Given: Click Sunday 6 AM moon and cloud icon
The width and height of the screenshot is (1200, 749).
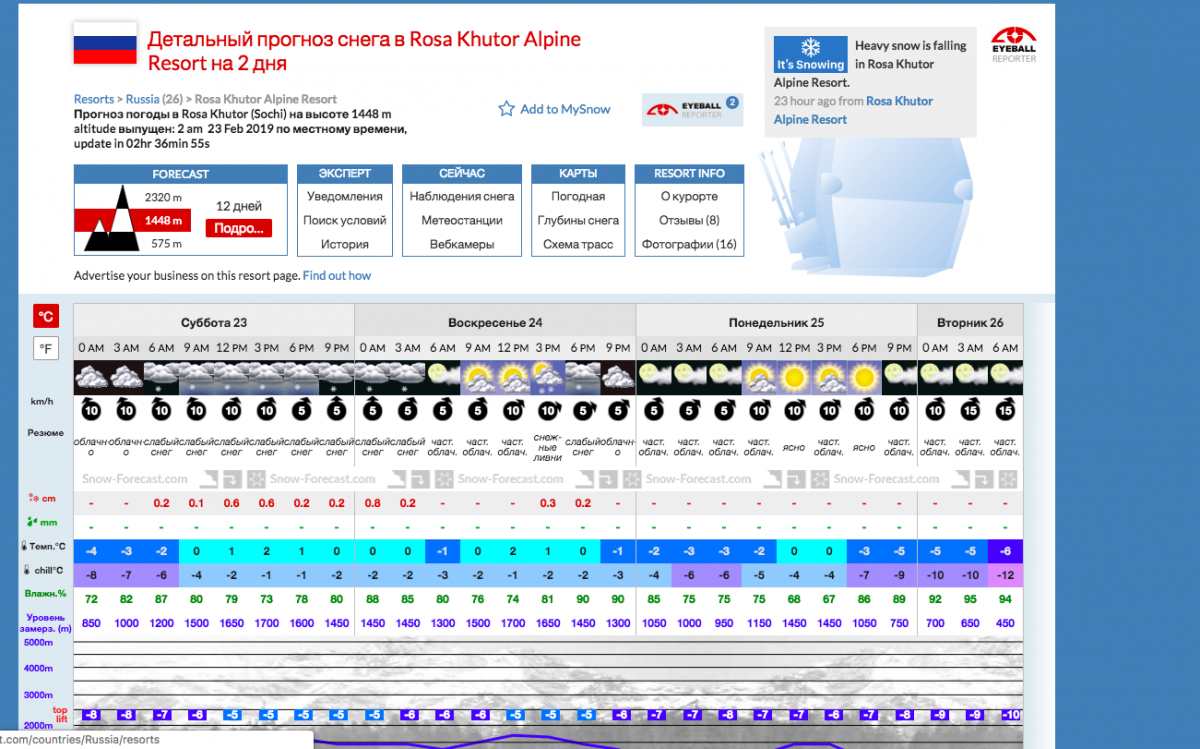Looking at the screenshot, I should point(443,377).
